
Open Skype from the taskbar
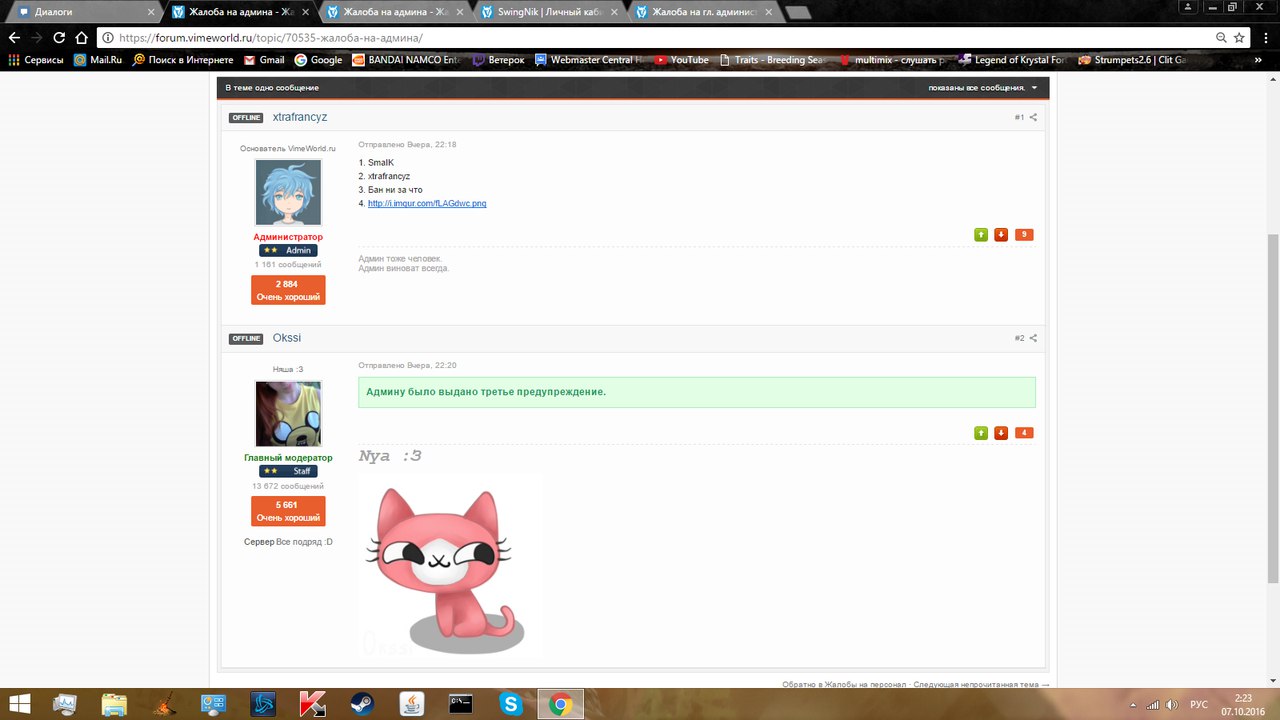(x=511, y=704)
